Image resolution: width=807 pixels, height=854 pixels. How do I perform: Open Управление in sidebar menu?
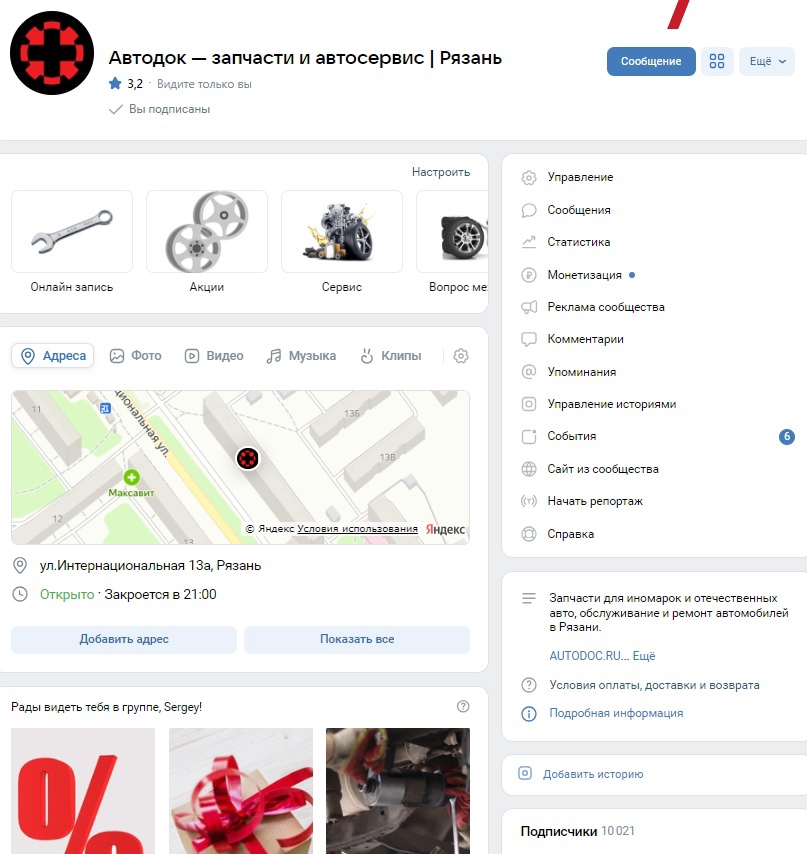point(580,177)
